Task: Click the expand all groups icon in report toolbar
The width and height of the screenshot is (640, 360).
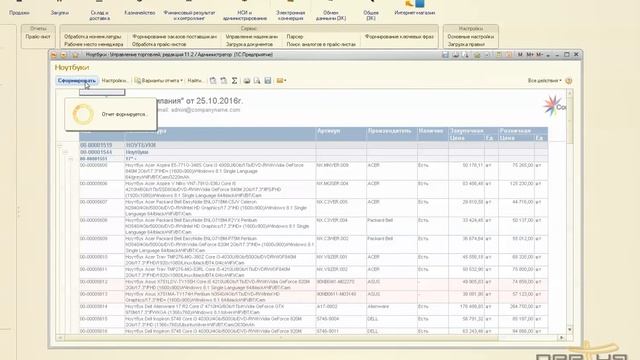Action: (x=213, y=81)
